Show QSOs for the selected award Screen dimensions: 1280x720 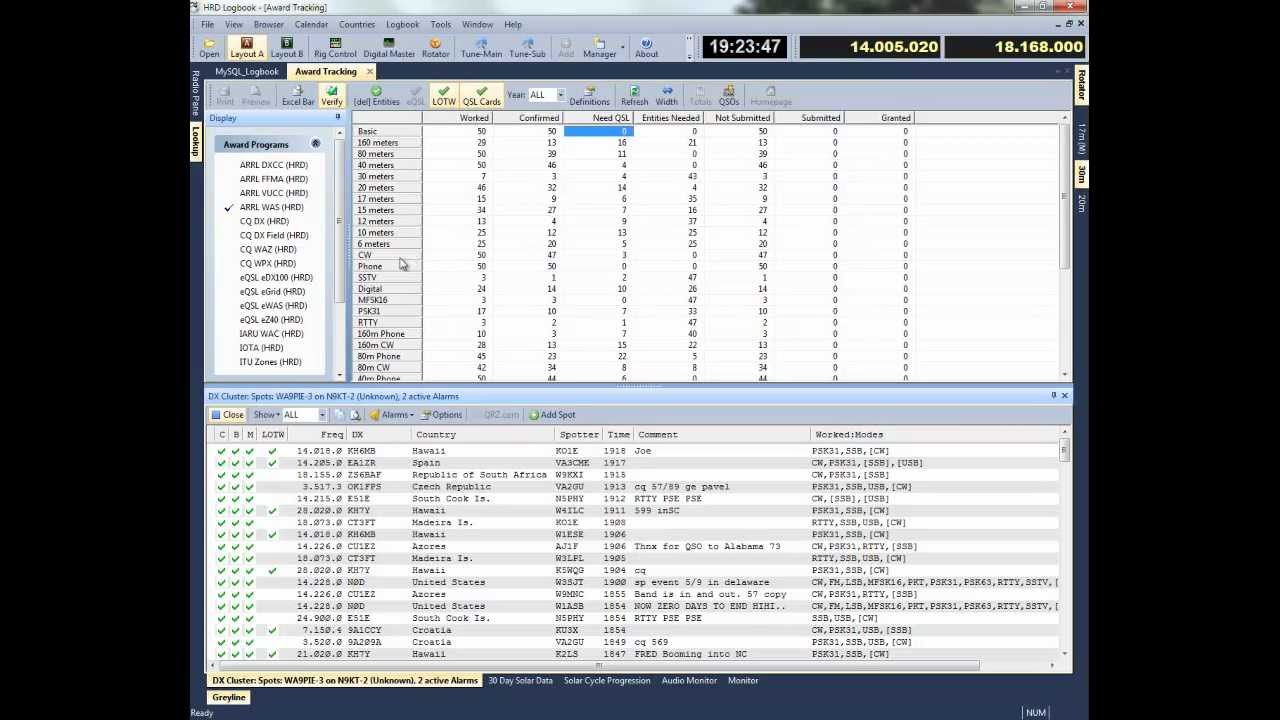pos(728,96)
